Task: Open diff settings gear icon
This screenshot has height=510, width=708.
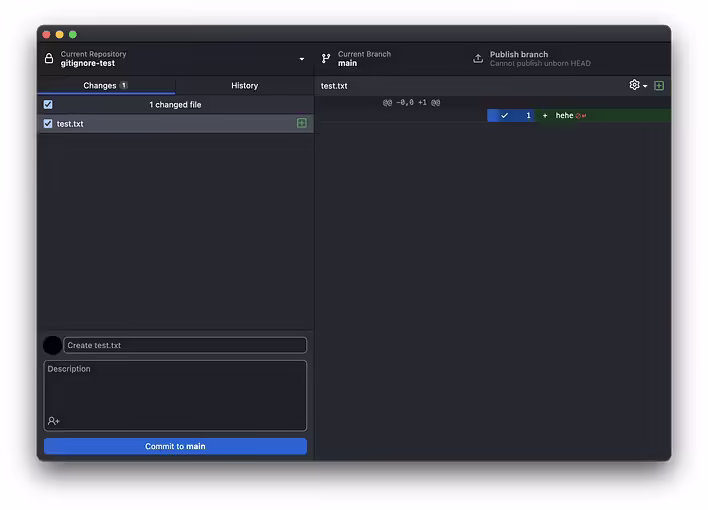Action: click(634, 85)
